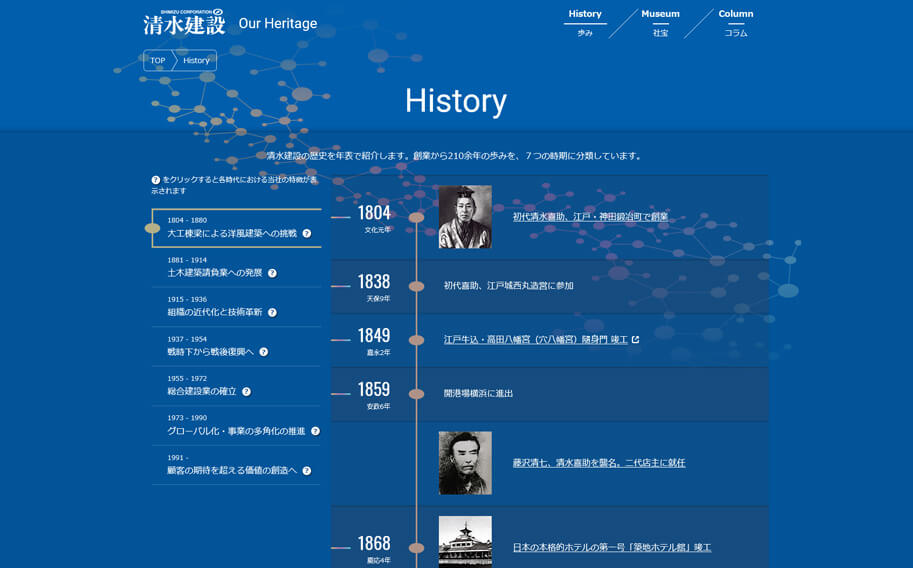
Task: Click the 1838 timeline dot marker
Action: point(416,286)
